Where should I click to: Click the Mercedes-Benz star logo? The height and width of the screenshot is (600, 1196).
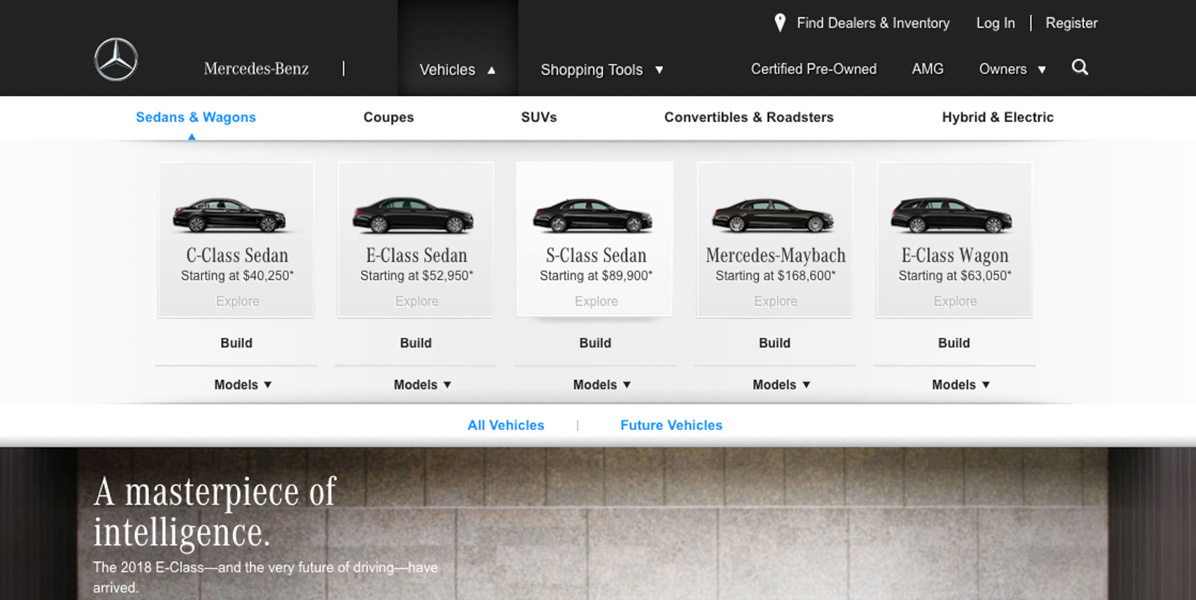pyautogui.click(x=116, y=60)
